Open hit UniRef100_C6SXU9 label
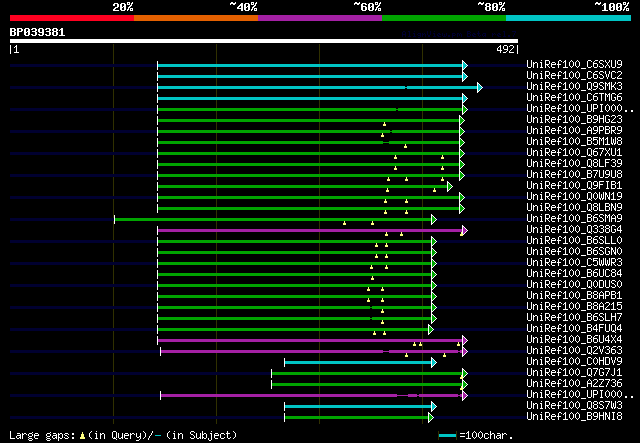Image resolution: width=640 pixels, height=443 pixels. tap(574, 65)
